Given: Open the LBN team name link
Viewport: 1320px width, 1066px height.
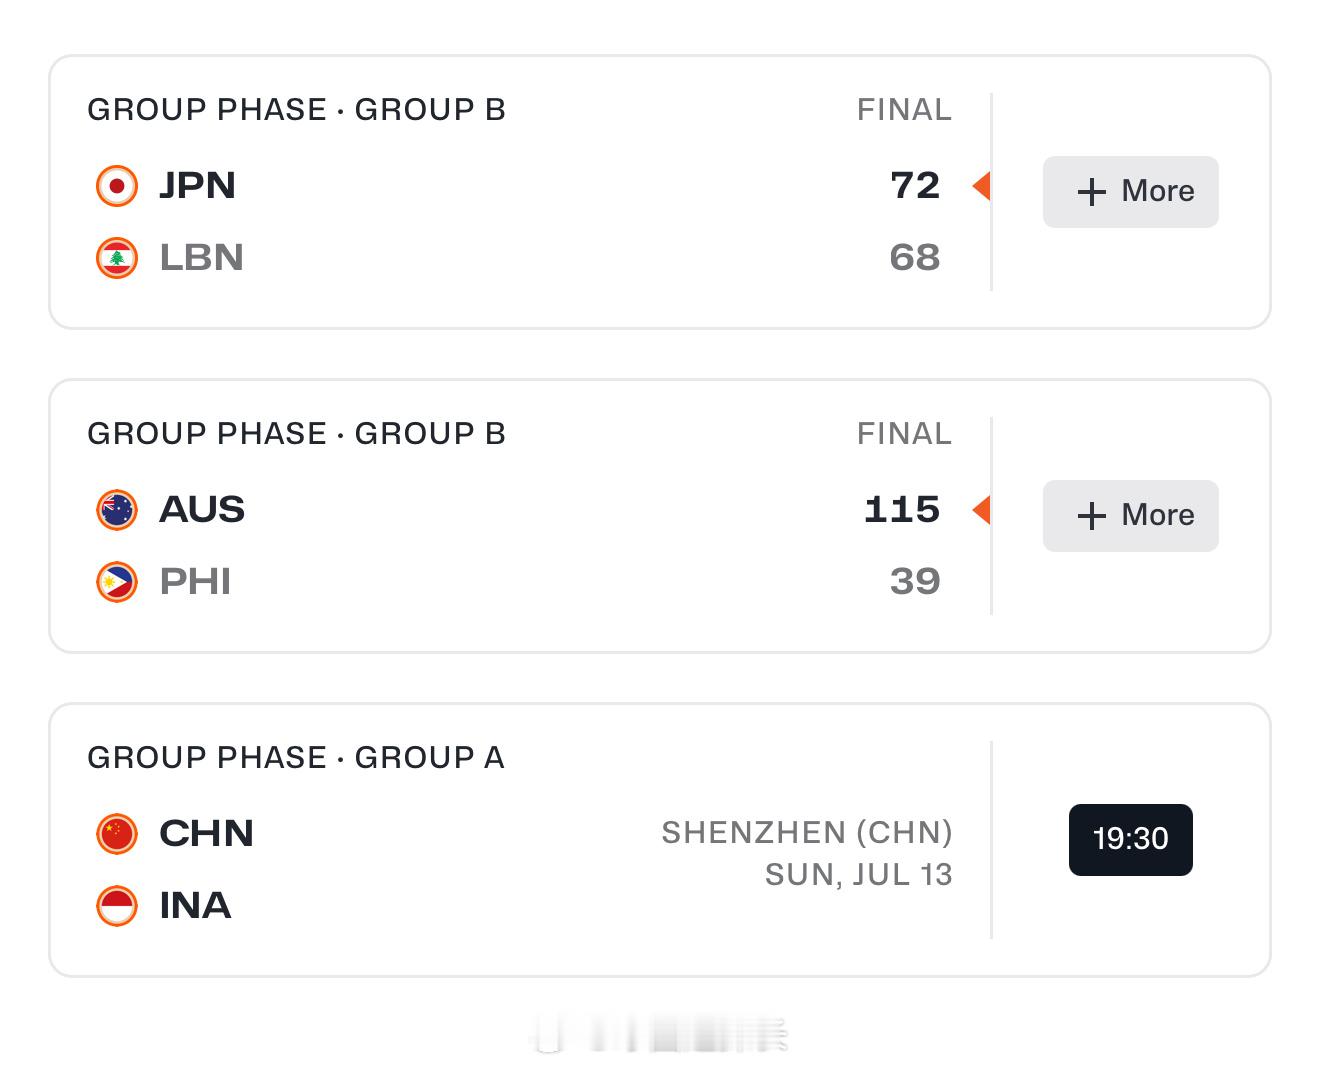Looking at the screenshot, I should click(201, 258).
